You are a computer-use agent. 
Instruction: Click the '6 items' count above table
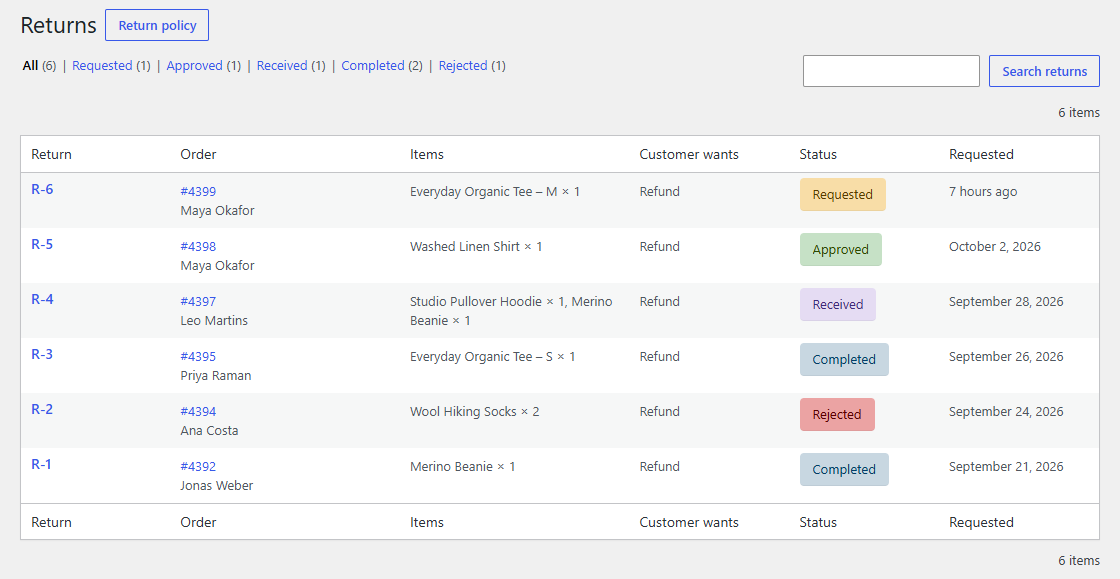click(x=1079, y=113)
